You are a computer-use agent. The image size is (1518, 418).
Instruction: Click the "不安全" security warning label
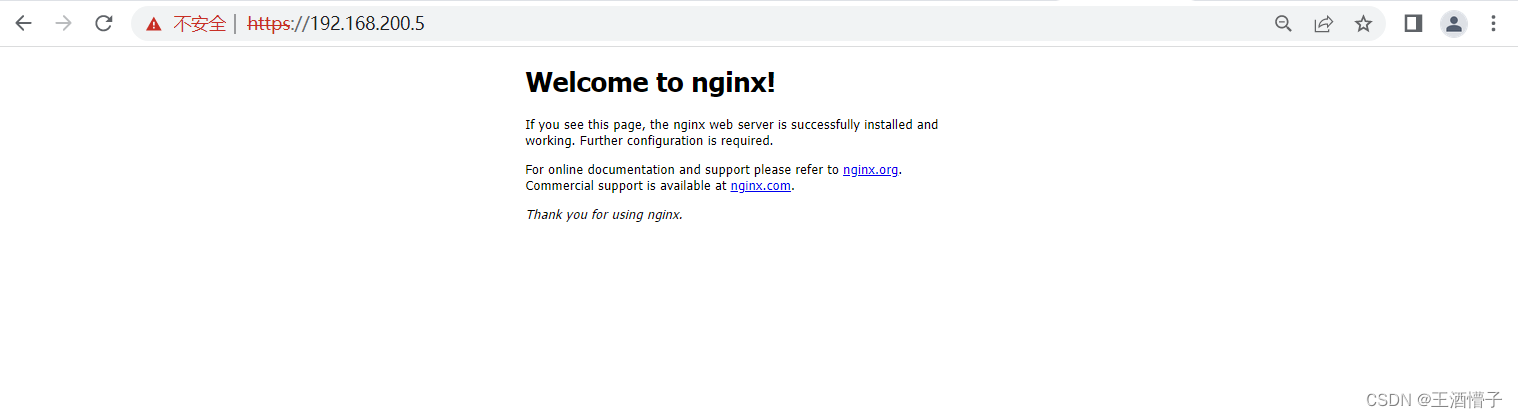[x=199, y=24]
